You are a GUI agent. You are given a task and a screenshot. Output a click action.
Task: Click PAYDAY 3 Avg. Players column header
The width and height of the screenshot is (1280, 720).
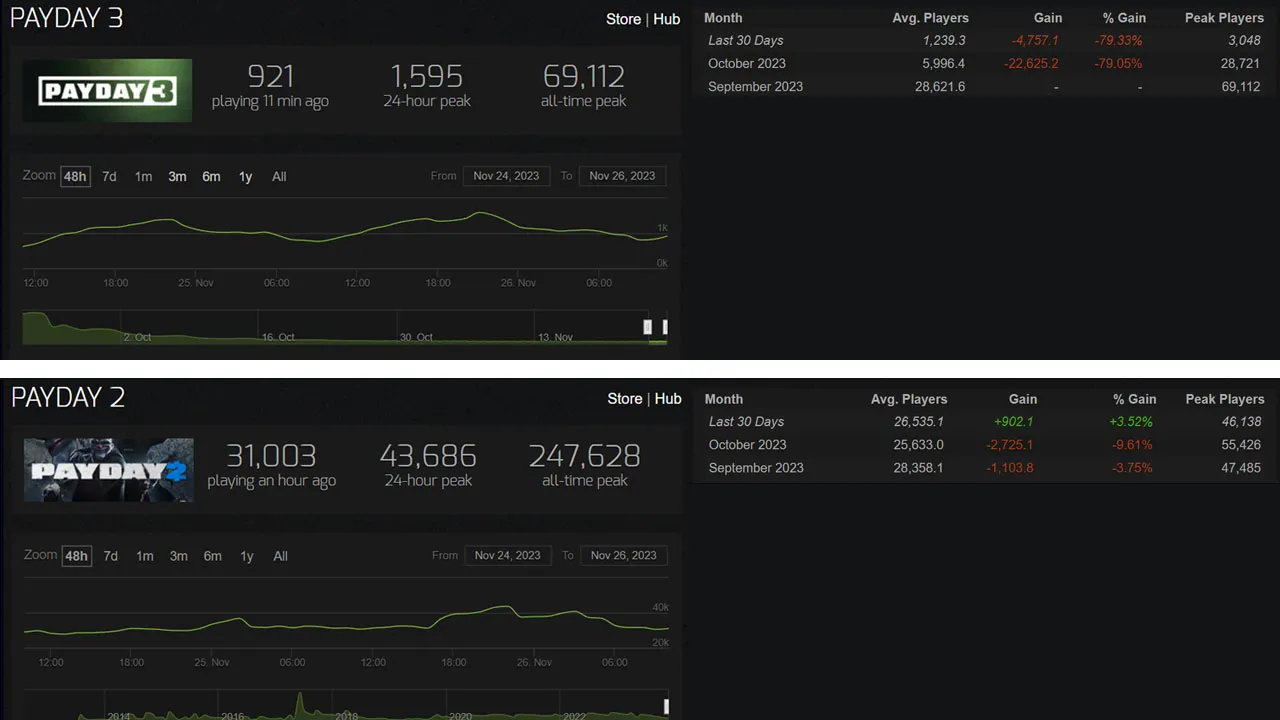point(931,18)
